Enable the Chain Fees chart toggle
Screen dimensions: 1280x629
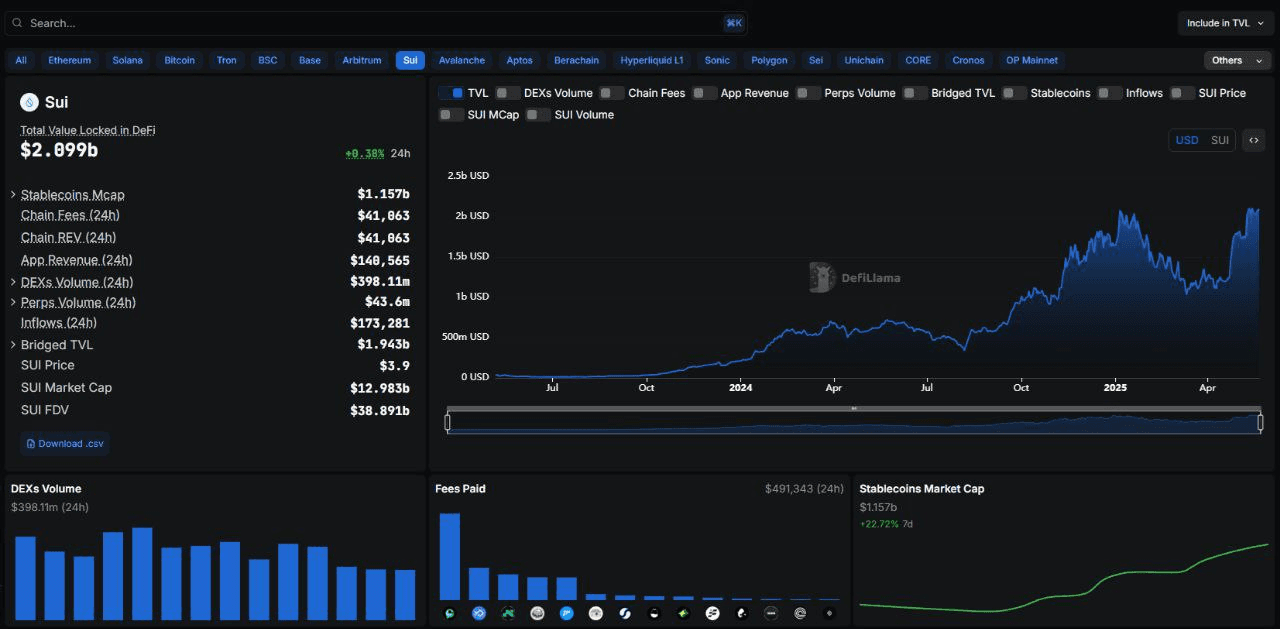(x=612, y=93)
